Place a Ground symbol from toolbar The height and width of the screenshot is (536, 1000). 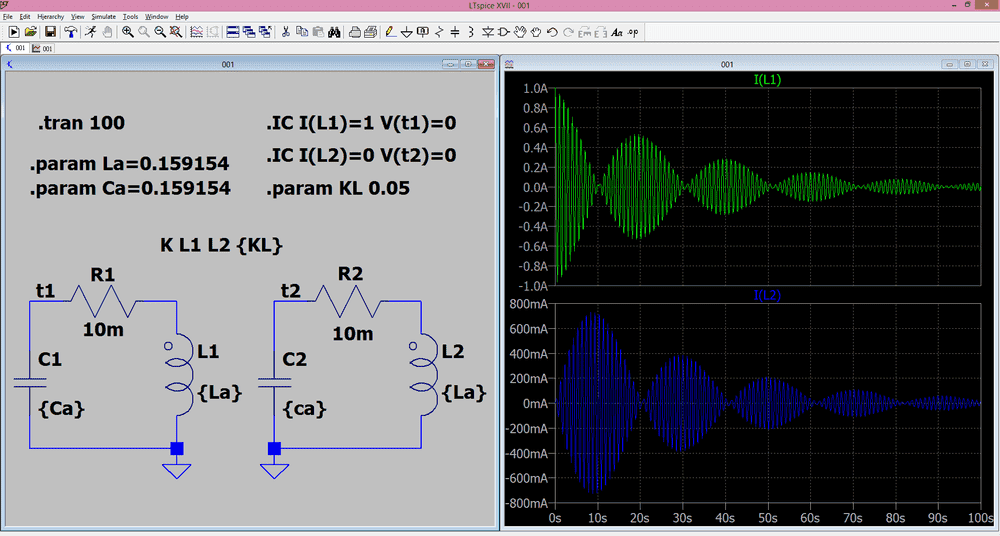pos(406,32)
